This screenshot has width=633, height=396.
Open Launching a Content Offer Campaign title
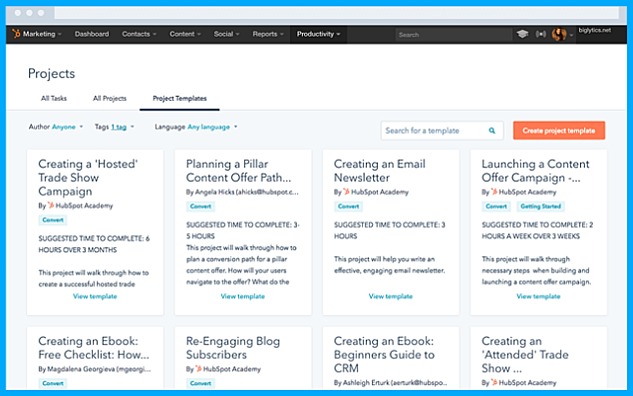pyautogui.click(x=535, y=171)
